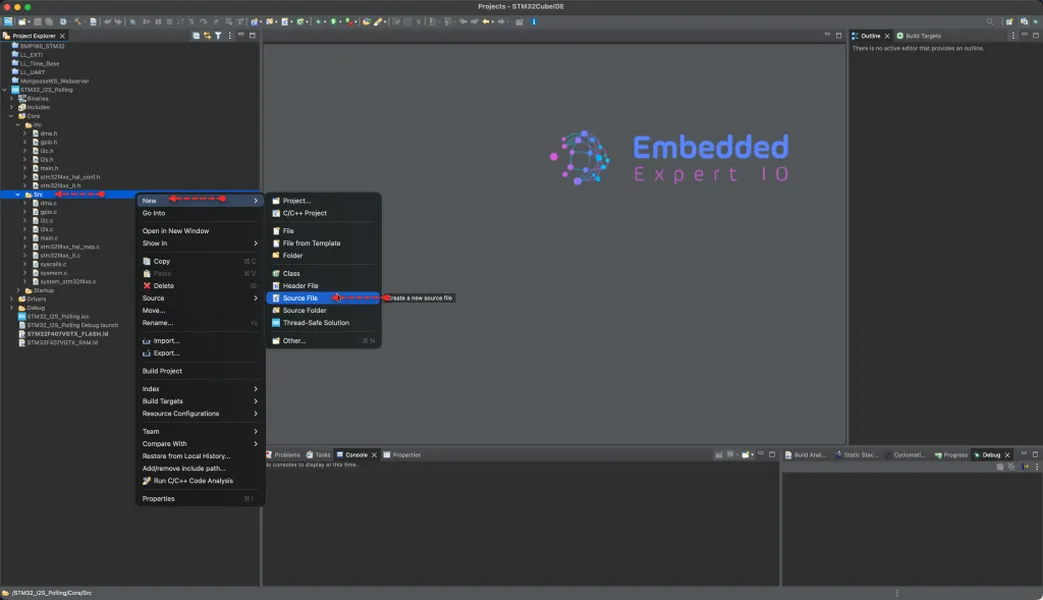Click Delete in the context menu
This screenshot has height=600, width=1043.
pyautogui.click(x=200, y=286)
